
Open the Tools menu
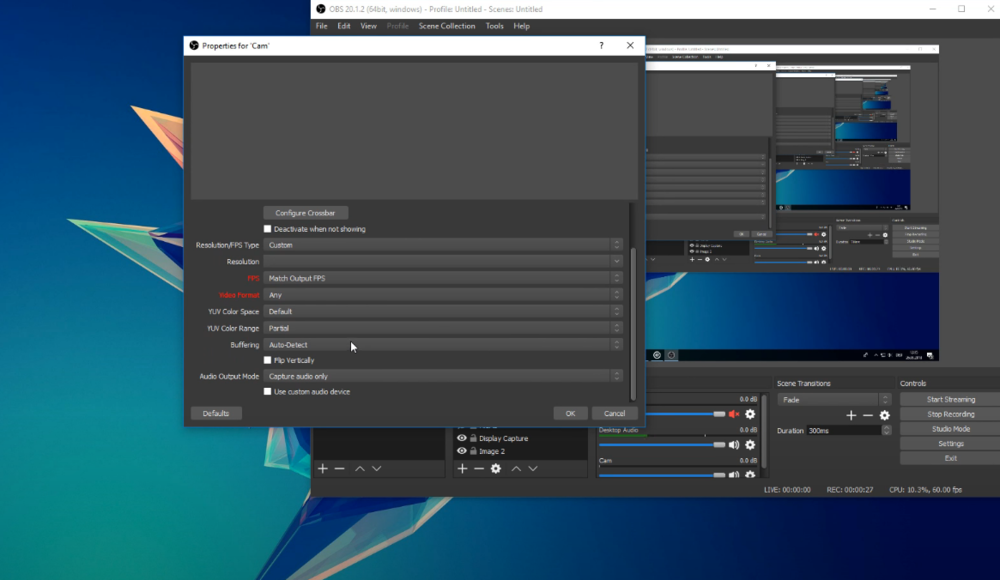pos(494,26)
